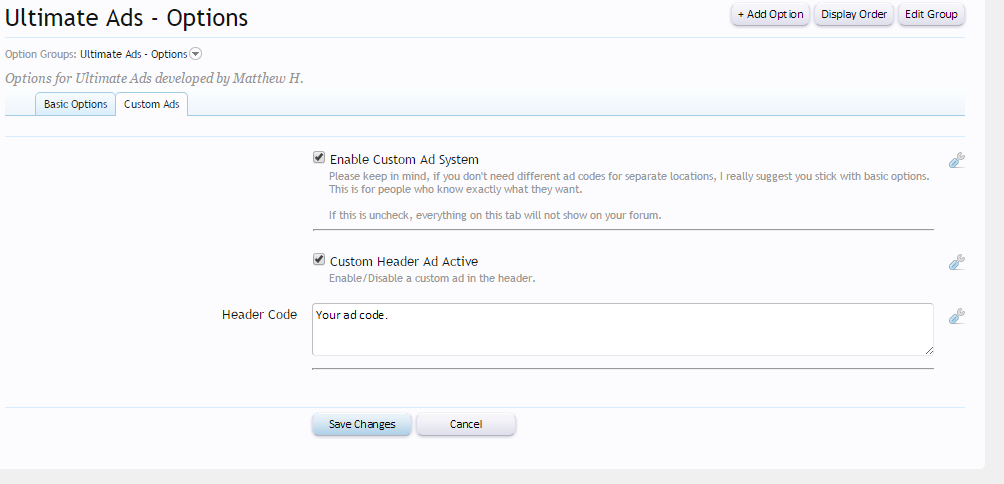
Task: Click the 'Header Code' field label
Action: tap(259, 314)
